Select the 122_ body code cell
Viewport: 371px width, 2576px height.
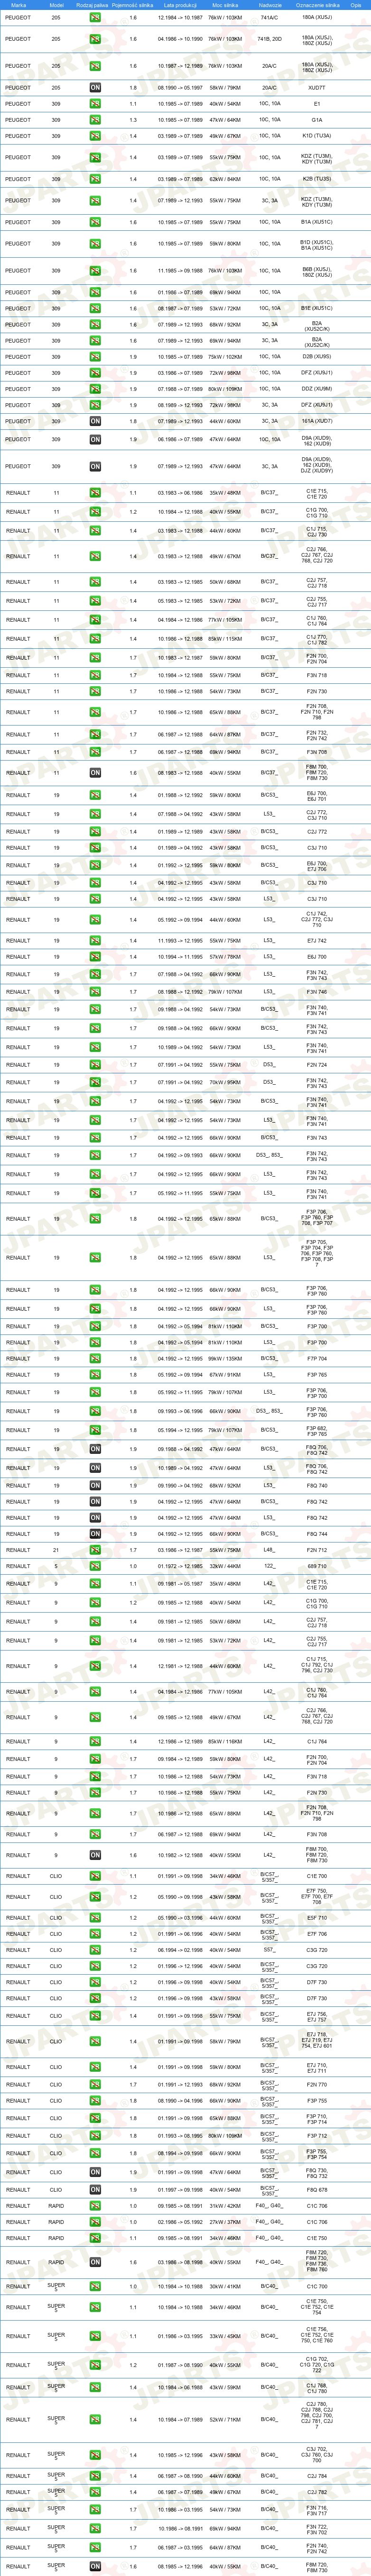coord(270,1567)
